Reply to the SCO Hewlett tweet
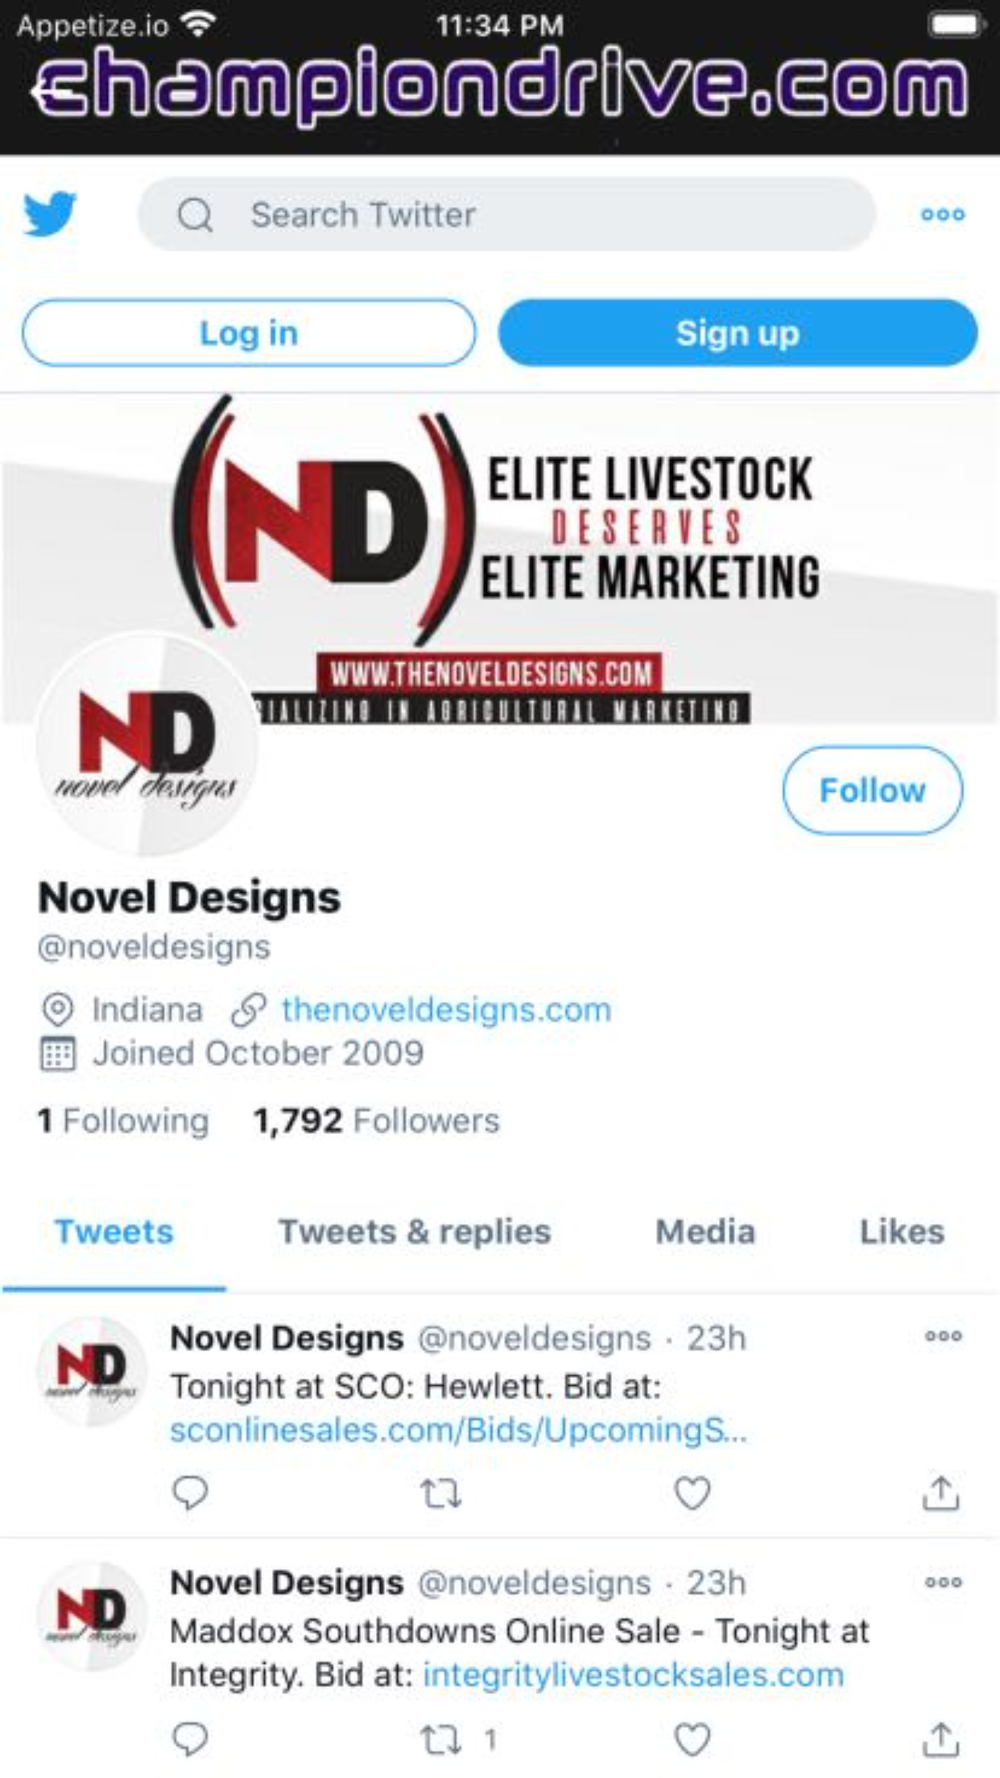Image resolution: width=1000 pixels, height=1778 pixels. click(190, 1492)
